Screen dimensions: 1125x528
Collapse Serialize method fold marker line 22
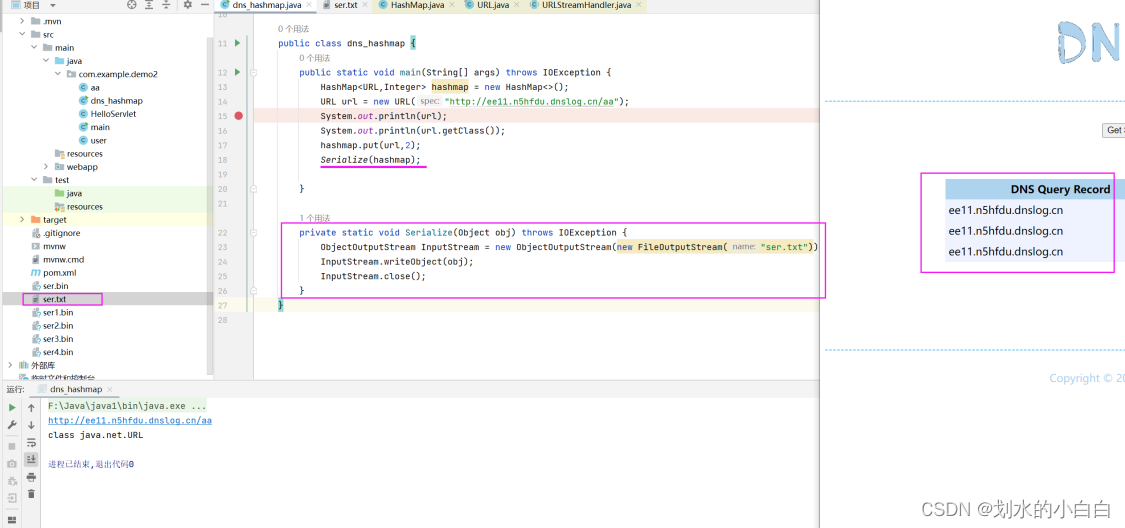[x=253, y=232]
